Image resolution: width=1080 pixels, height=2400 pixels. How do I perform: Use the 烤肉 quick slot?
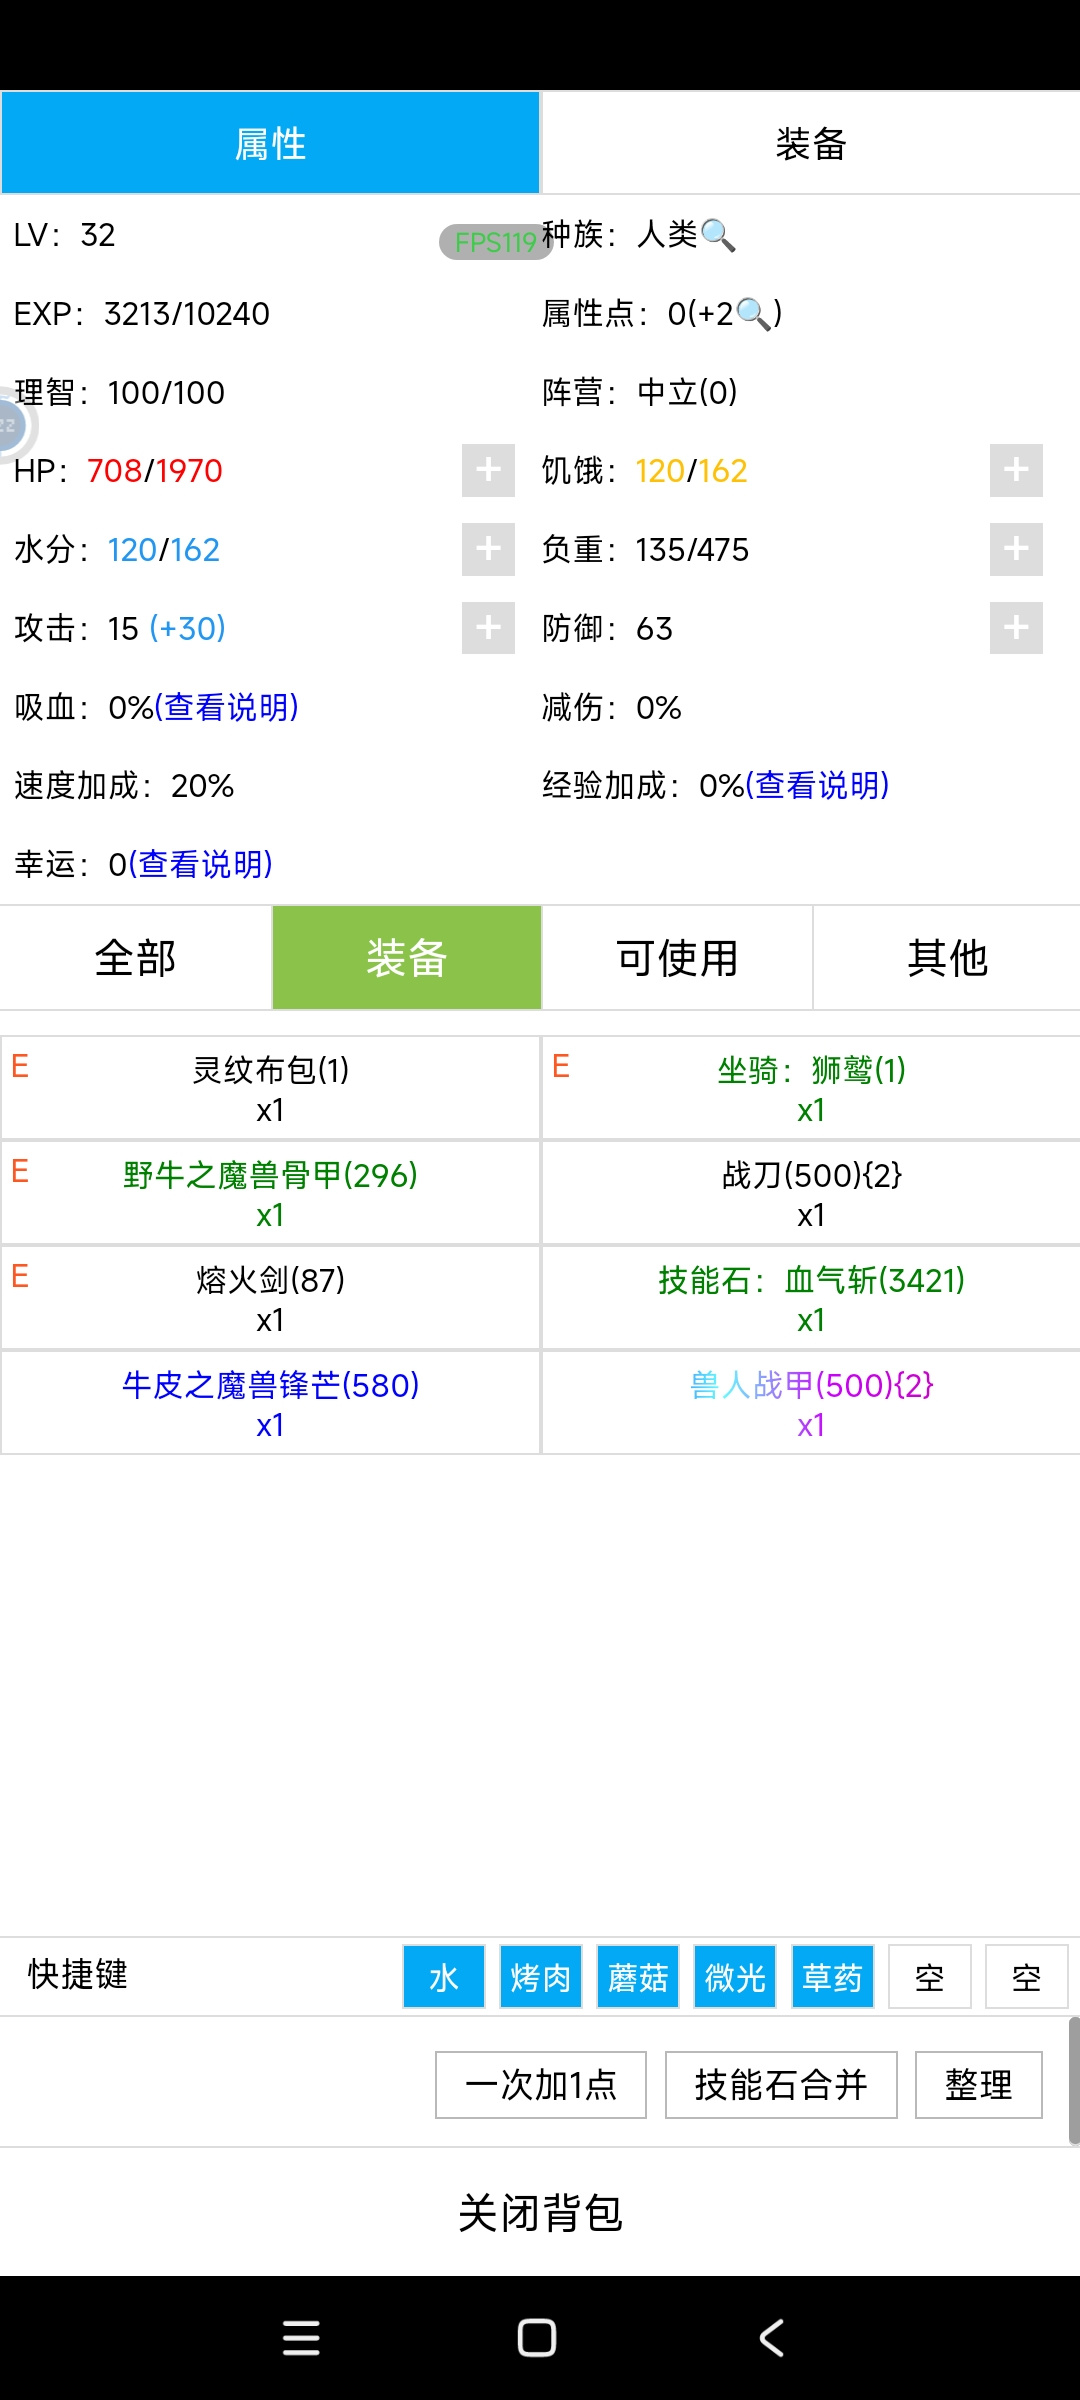[x=541, y=1977]
